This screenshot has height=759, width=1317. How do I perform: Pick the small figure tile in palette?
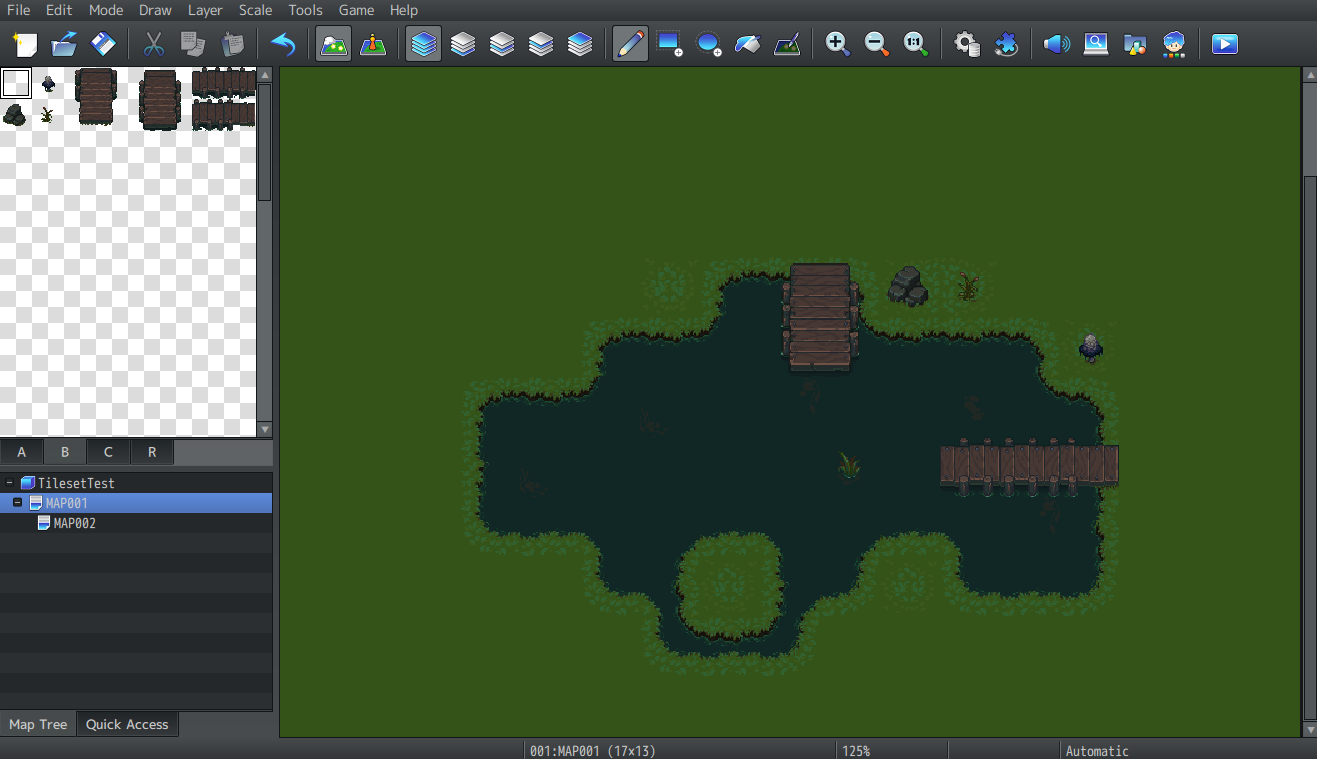[47, 84]
